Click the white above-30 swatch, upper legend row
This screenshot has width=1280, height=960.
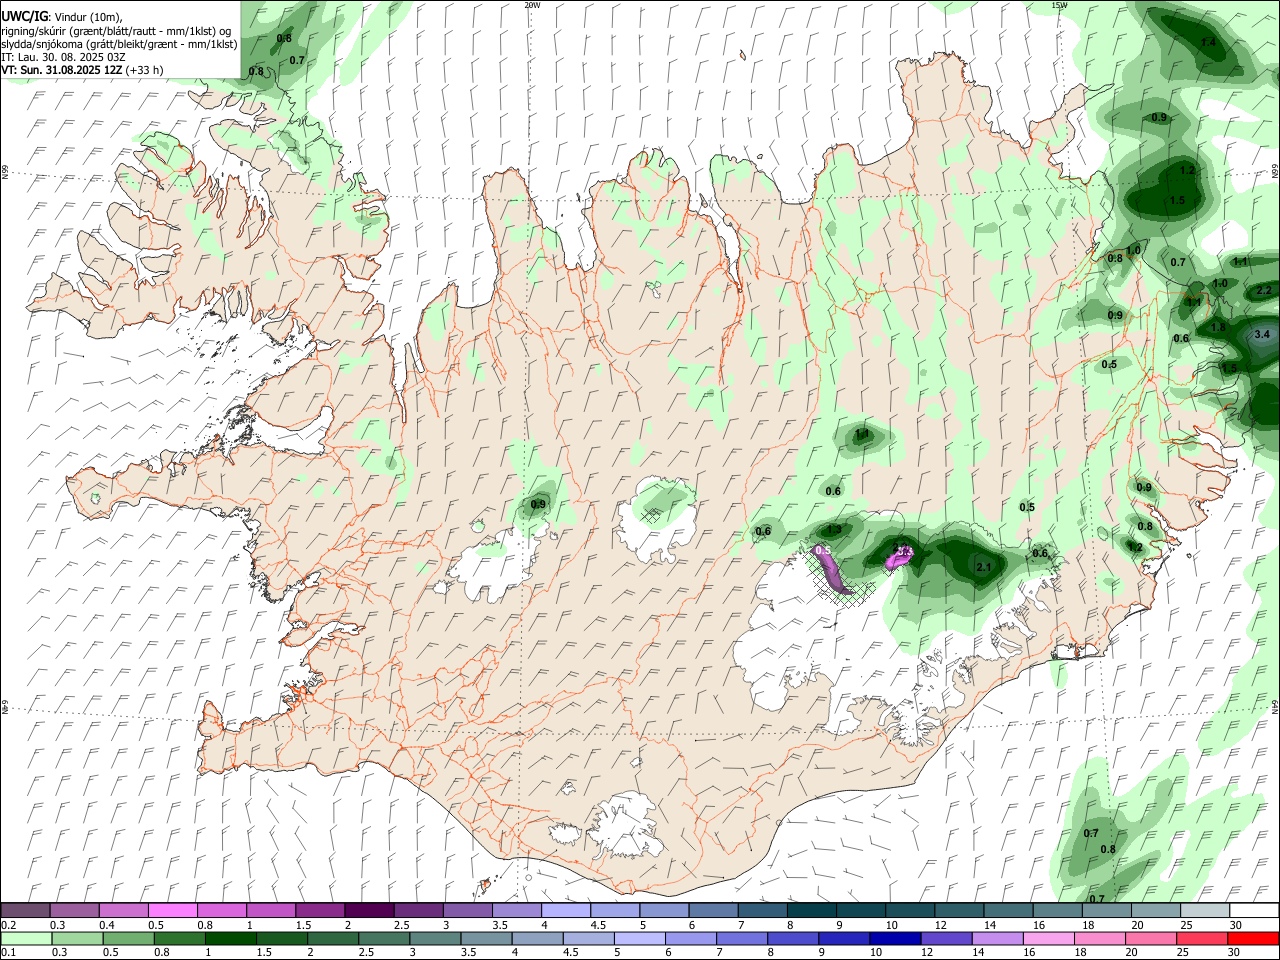[1254, 911]
